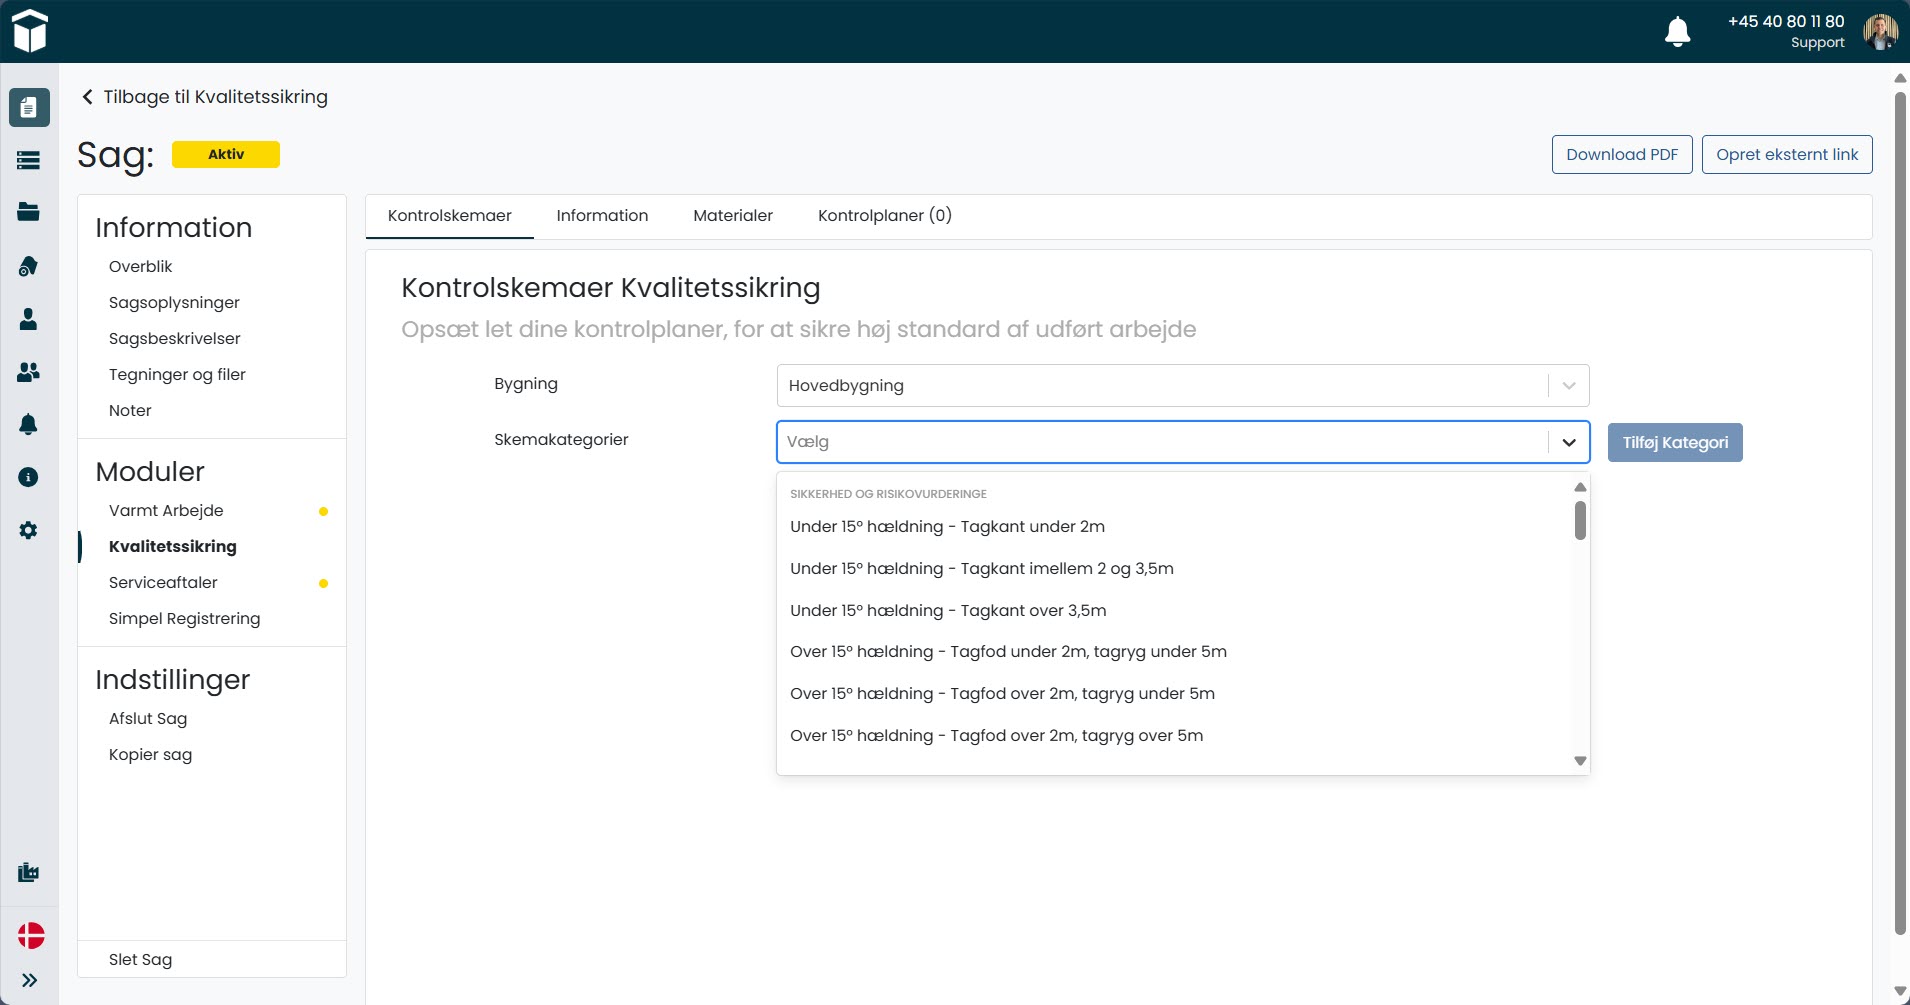Open settings via the sidebar gear icon
This screenshot has height=1005, width=1910.
[29, 530]
